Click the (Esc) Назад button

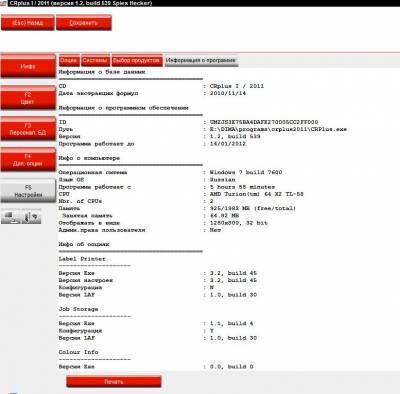coord(28,23)
